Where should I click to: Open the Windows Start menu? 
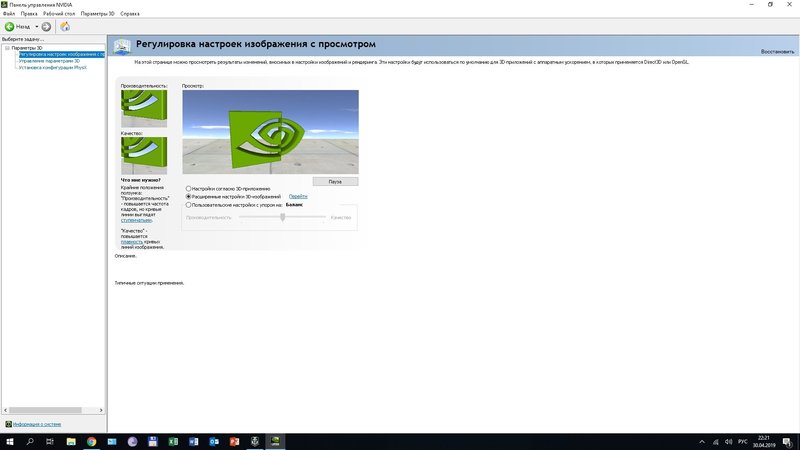10,442
